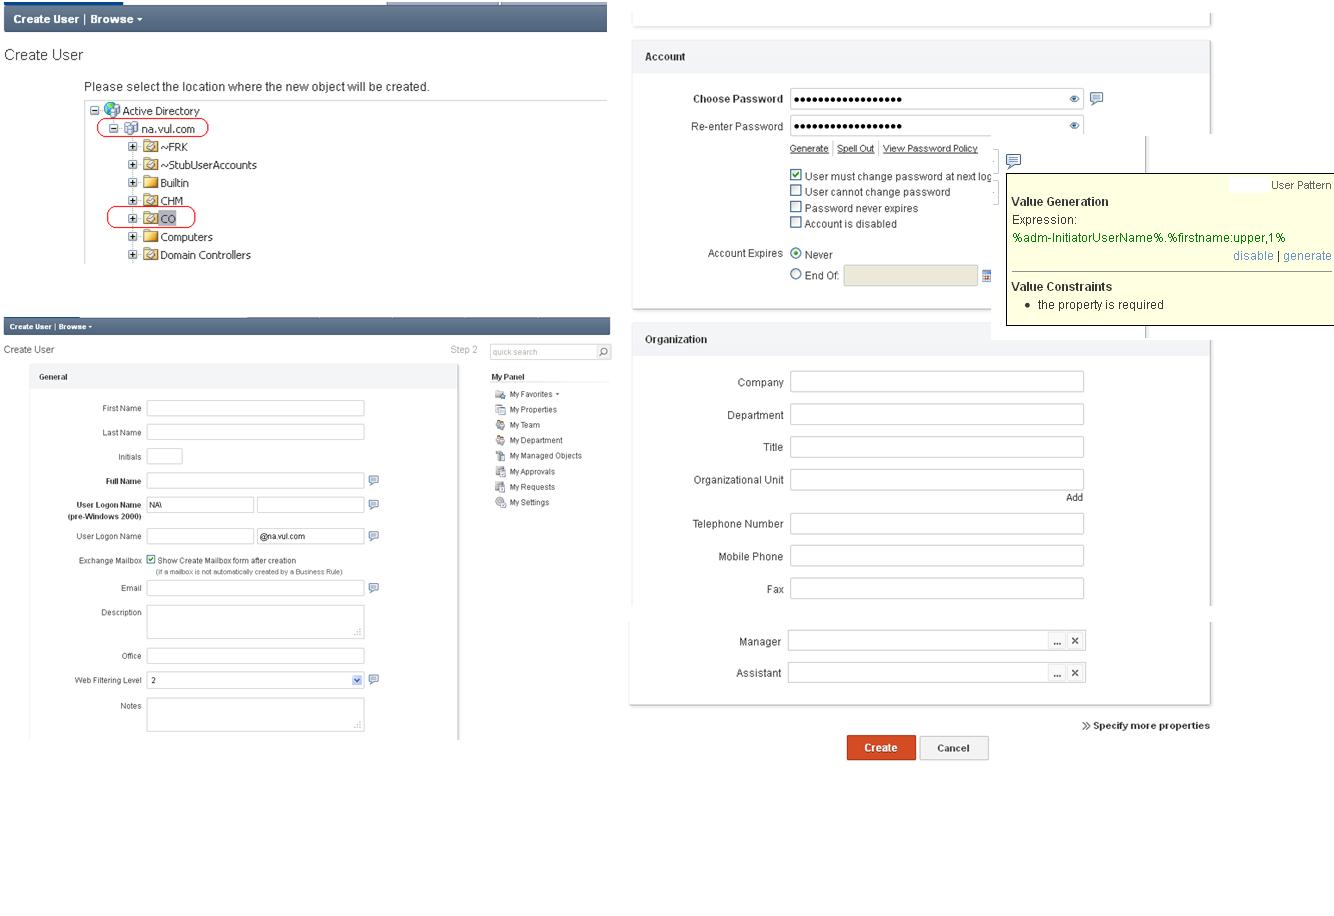1334x916 pixels.
Task: Clear the Assistant field with X
Action: (x=1075, y=673)
